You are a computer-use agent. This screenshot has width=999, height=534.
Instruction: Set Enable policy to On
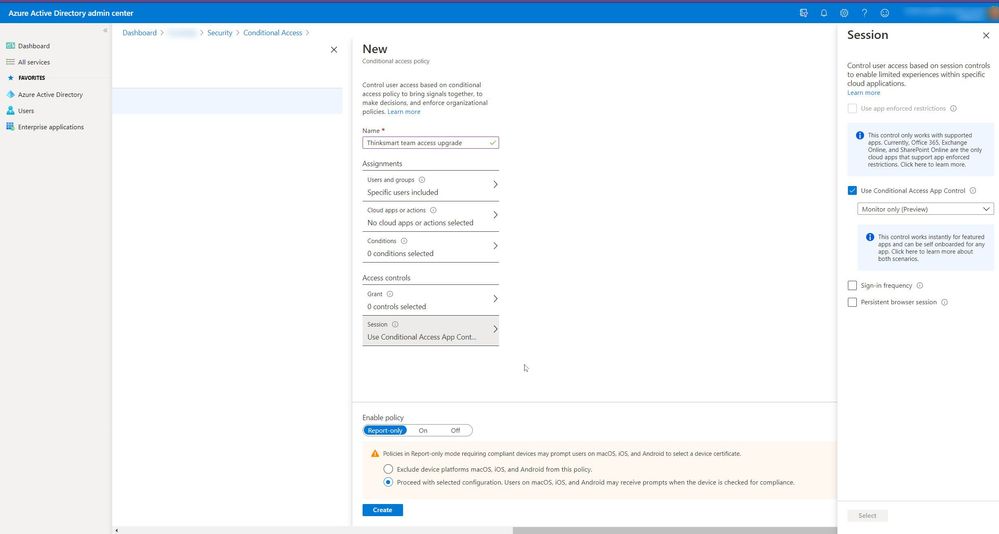click(423, 431)
